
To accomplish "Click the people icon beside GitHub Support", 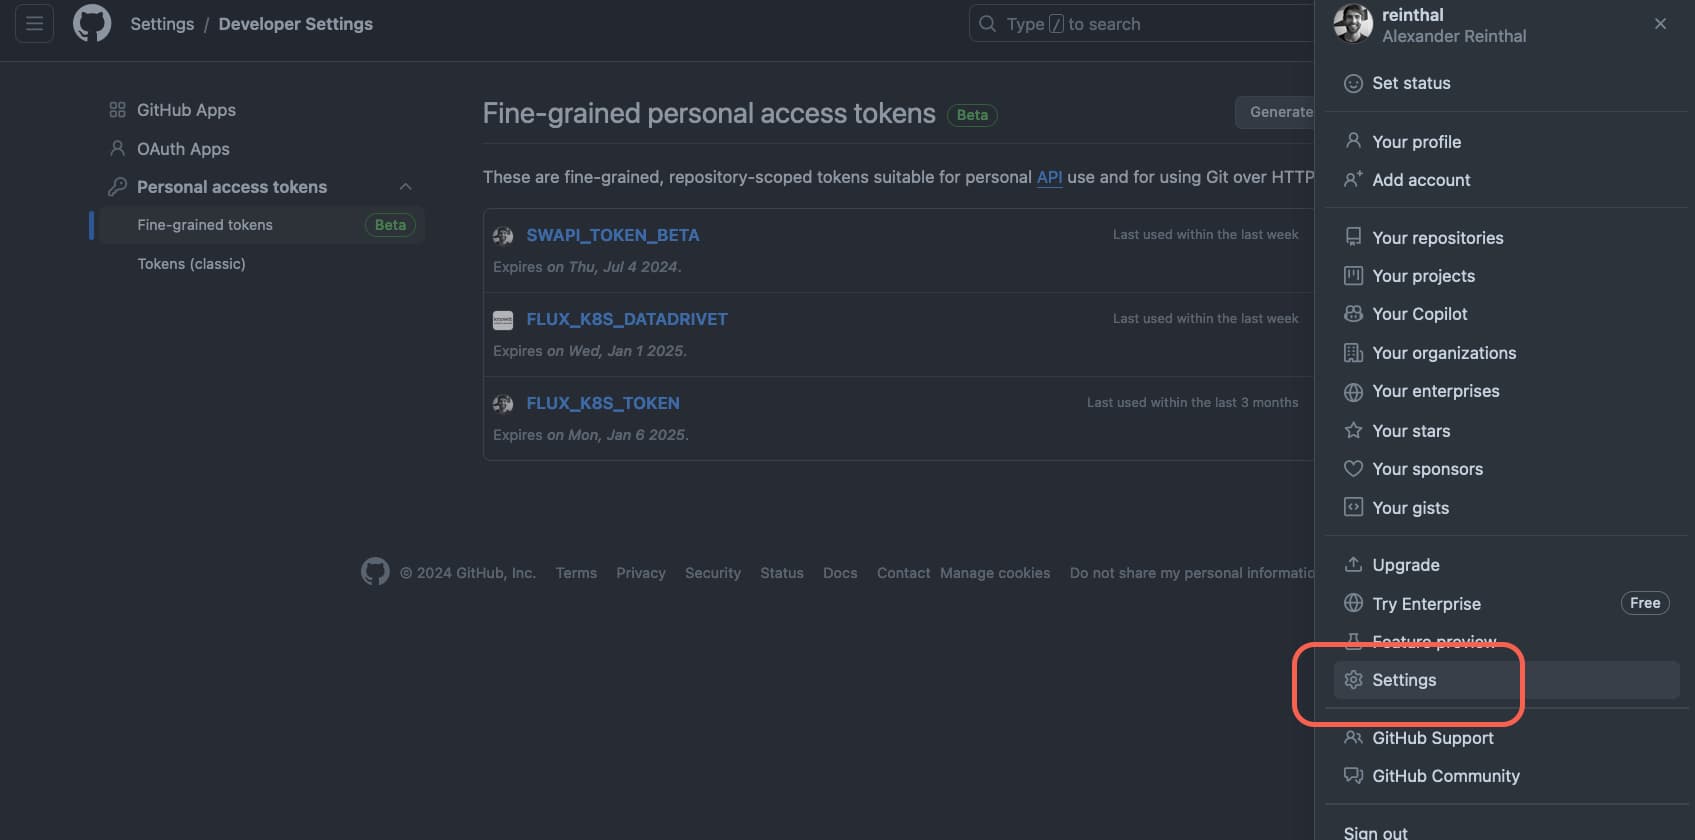I will 1353,737.
